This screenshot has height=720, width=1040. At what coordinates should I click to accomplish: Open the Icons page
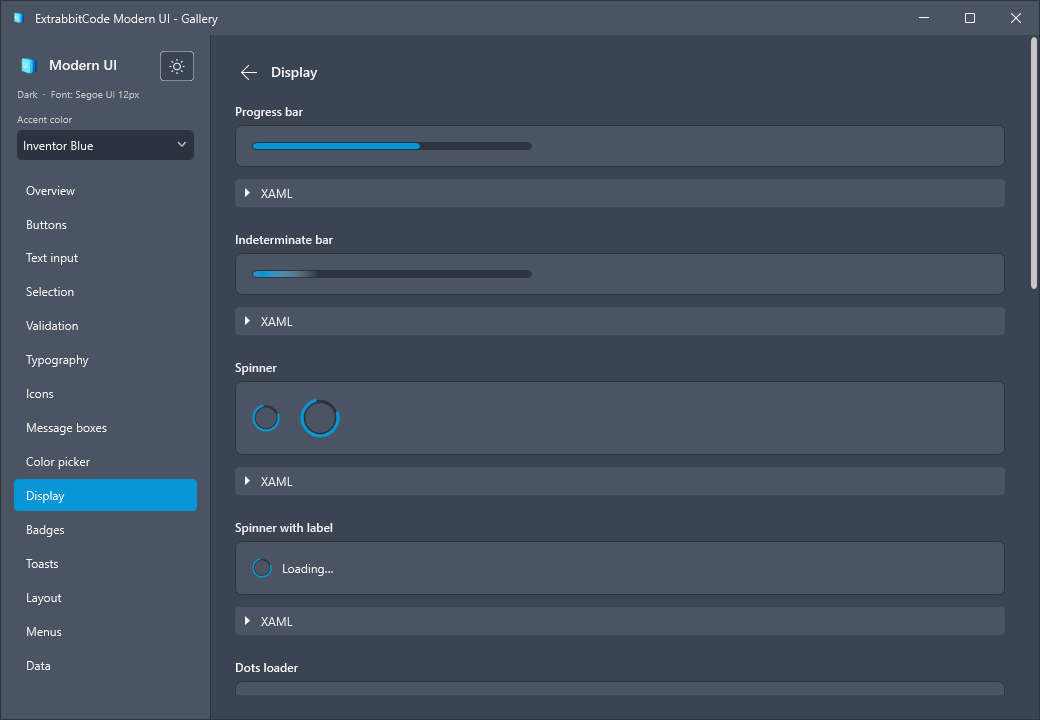[x=105, y=394]
